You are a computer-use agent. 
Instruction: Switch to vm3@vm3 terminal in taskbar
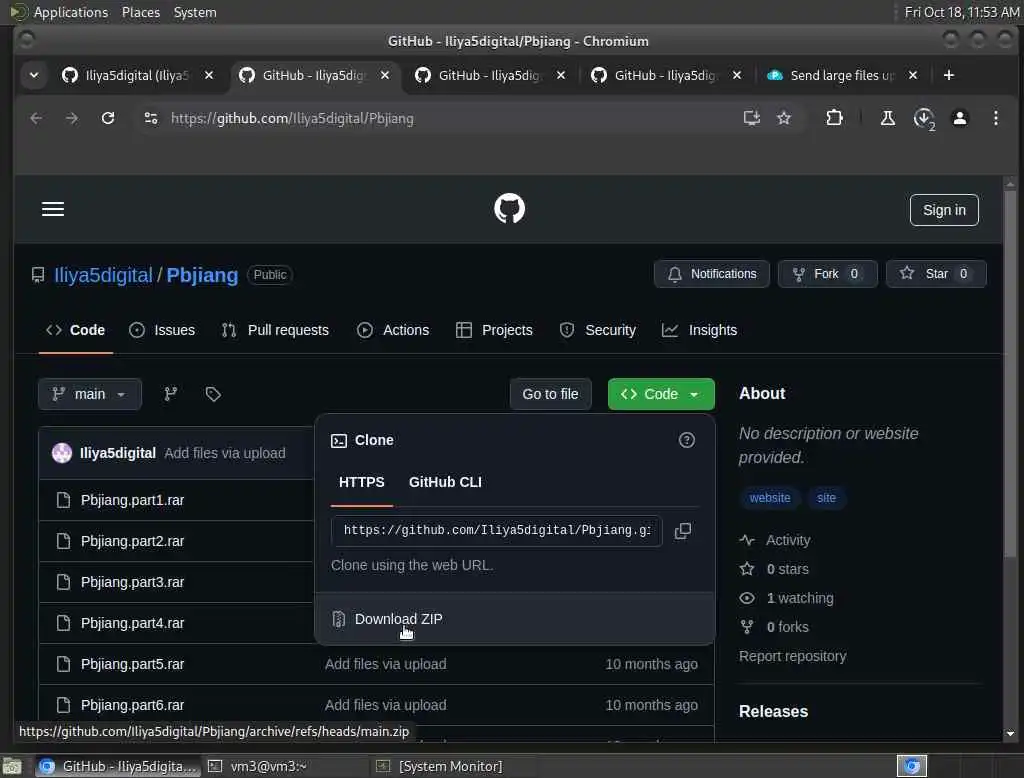point(268,766)
